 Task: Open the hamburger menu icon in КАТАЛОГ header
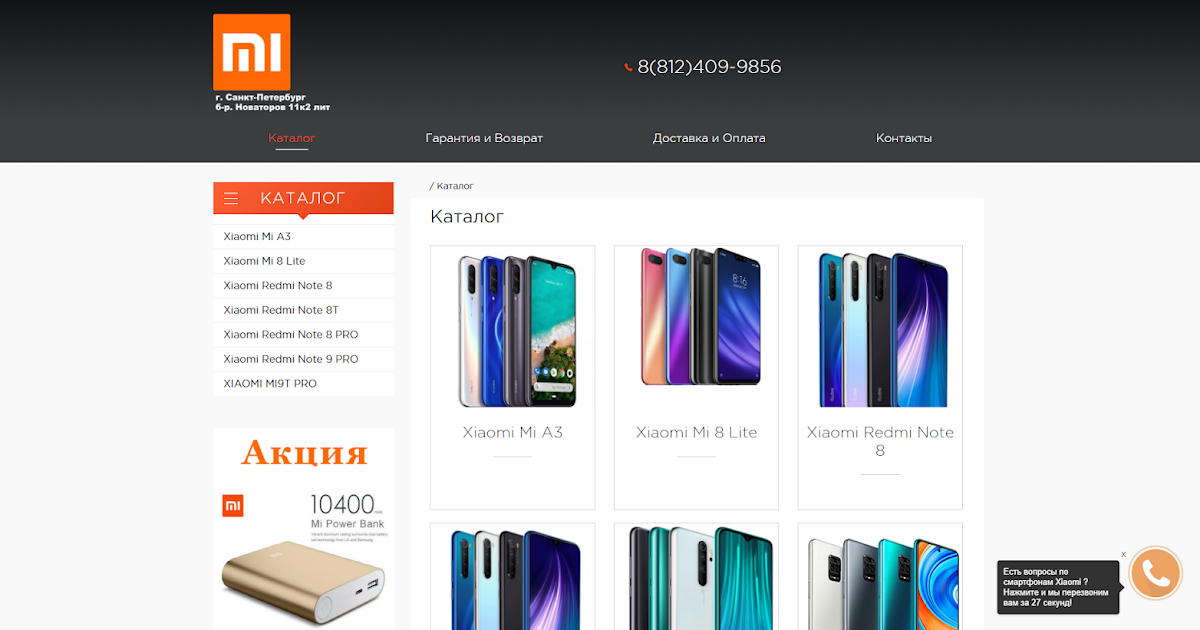[231, 198]
